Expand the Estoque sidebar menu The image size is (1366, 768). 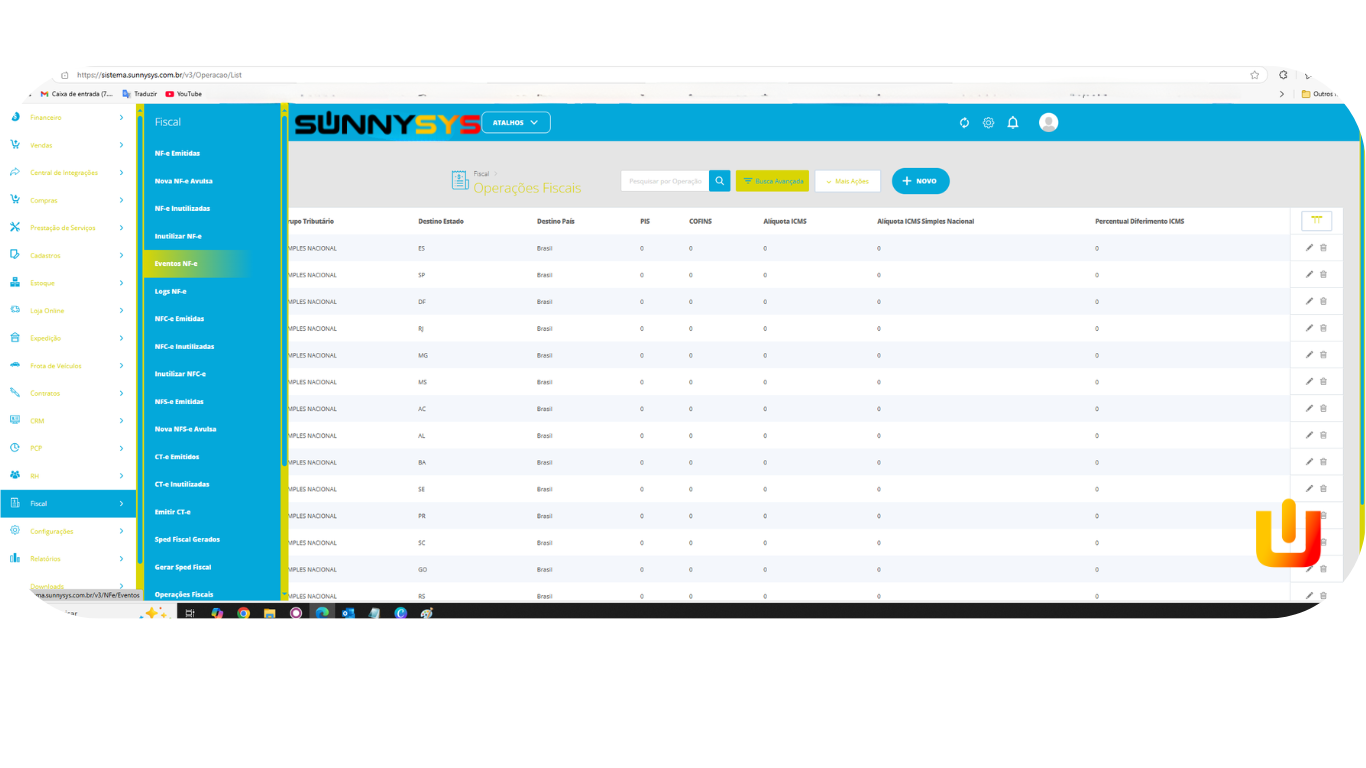click(x=68, y=283)
